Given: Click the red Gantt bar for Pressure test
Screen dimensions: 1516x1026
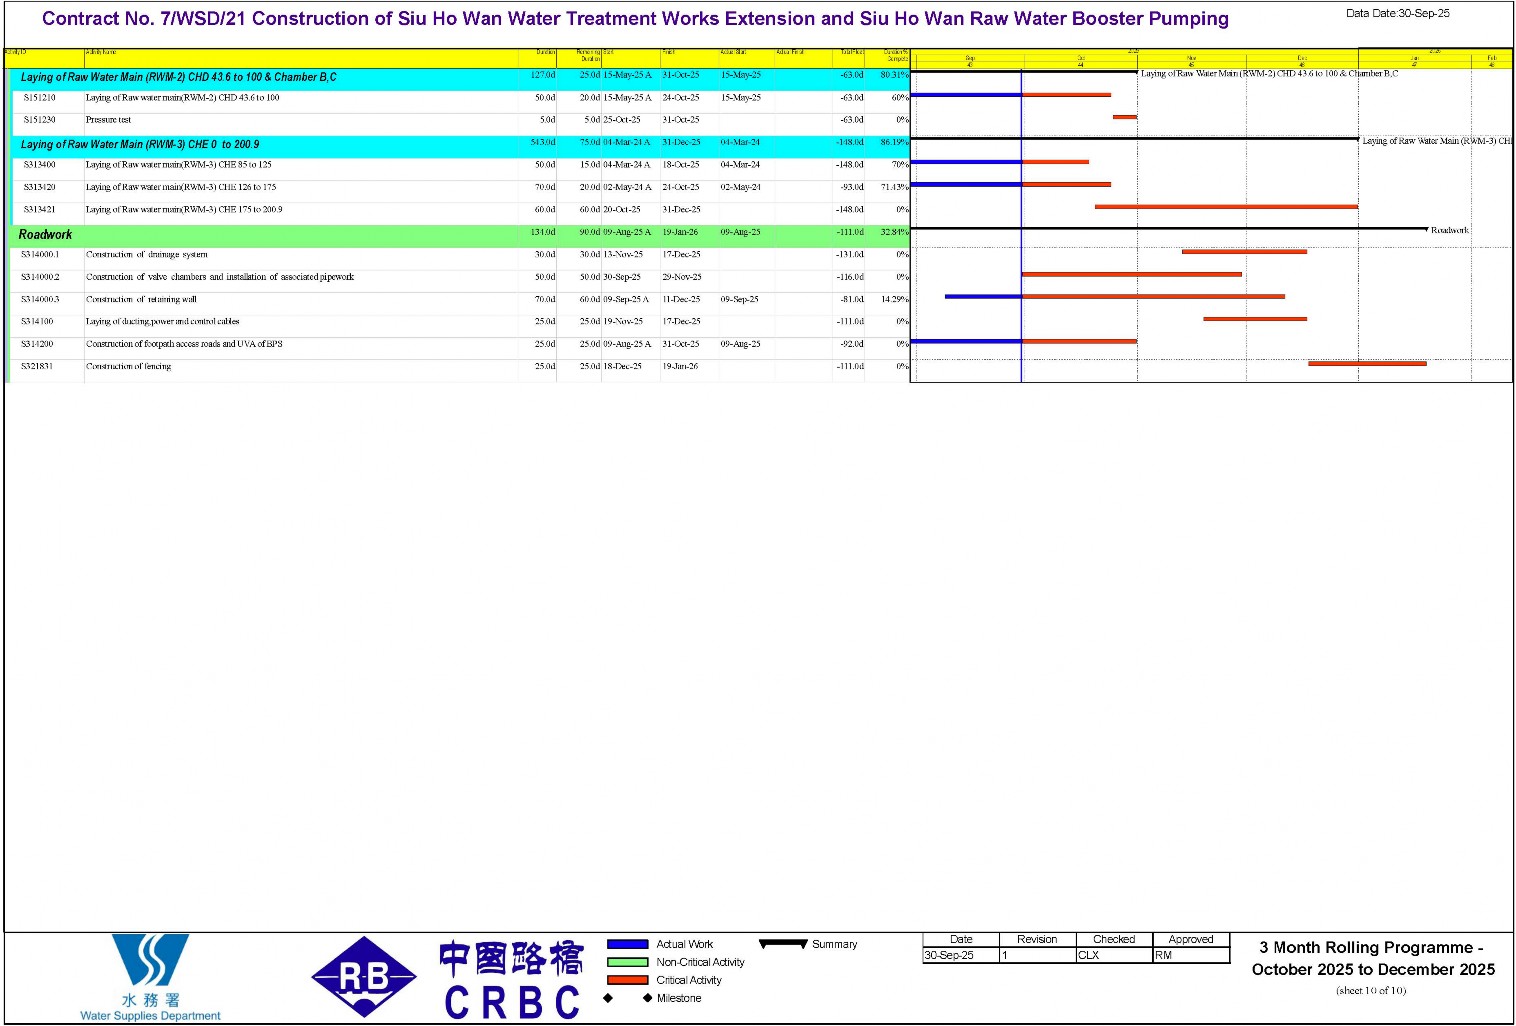Looking at the screenshot, I should (1125, 117).
